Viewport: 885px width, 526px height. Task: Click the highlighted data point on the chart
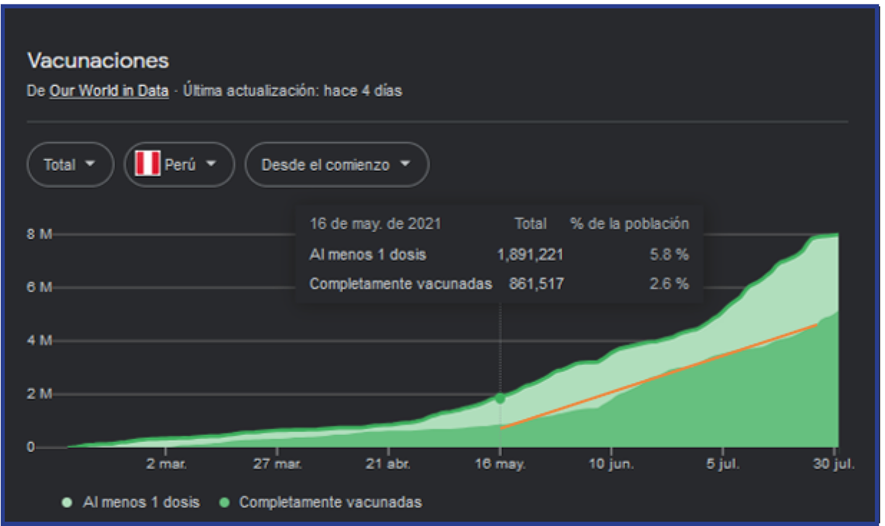click(500, 398)
